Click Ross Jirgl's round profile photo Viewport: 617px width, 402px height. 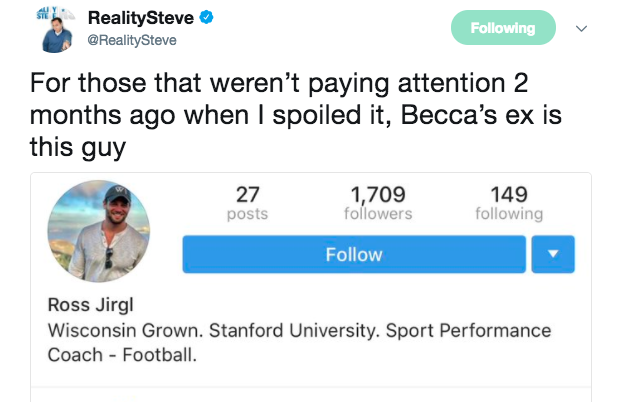(x=98, y=231)
